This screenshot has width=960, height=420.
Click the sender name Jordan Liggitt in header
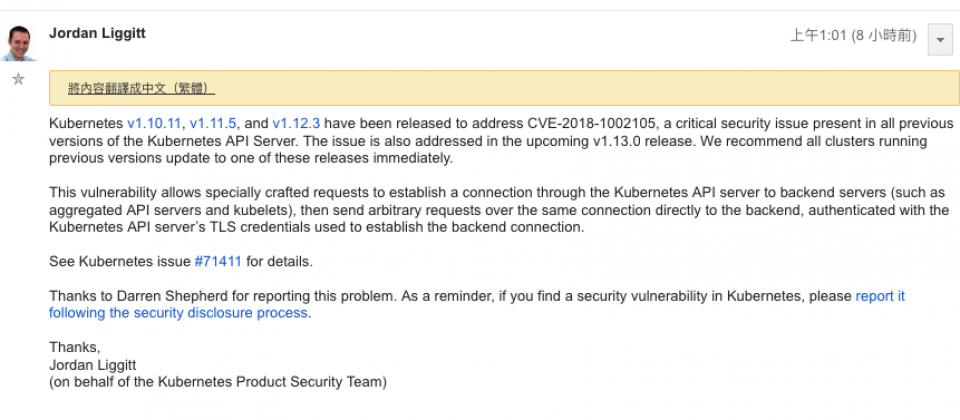point(97,33)
